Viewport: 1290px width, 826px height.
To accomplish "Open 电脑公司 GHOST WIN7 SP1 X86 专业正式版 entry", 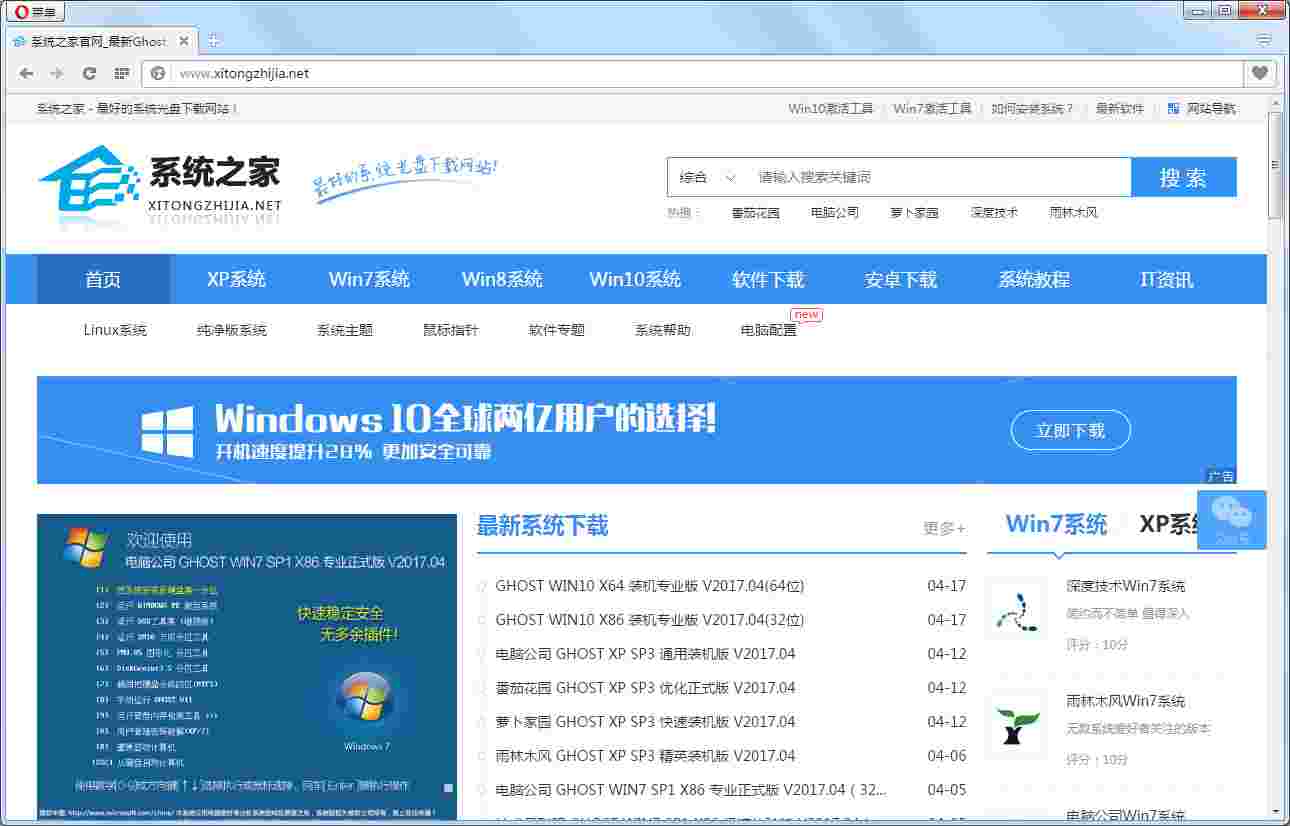I will click(691, 790).
